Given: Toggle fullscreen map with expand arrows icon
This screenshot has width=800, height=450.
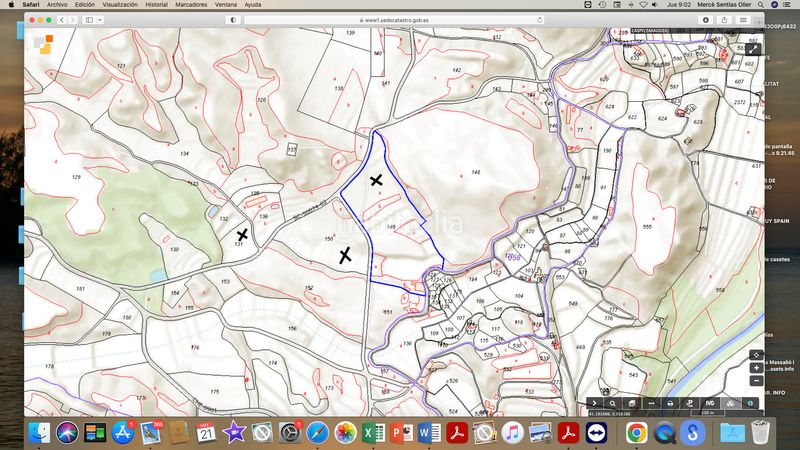Looking at the screenshot, I should (x=753, y=49).
